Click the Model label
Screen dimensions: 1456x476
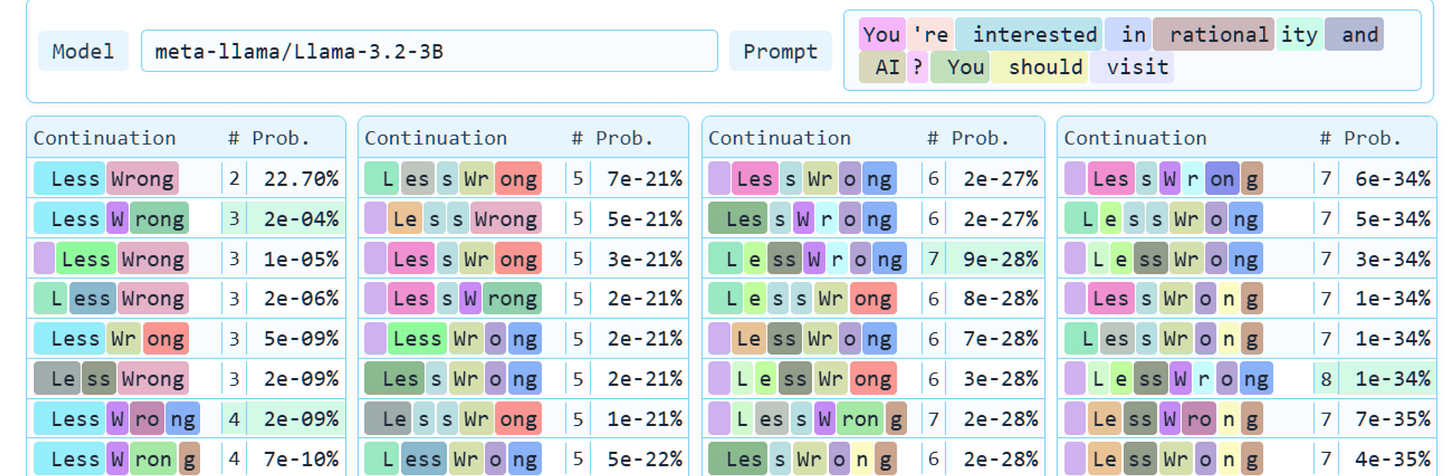pos(83,51)
